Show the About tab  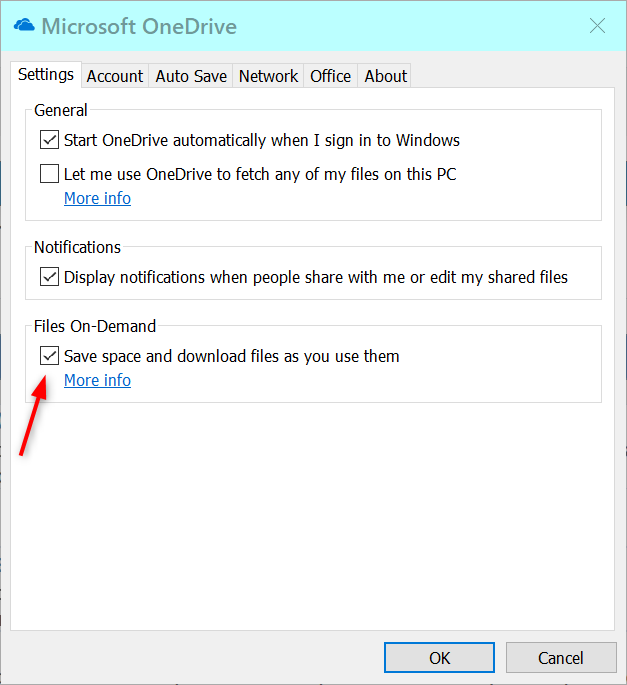coord(385,76)
